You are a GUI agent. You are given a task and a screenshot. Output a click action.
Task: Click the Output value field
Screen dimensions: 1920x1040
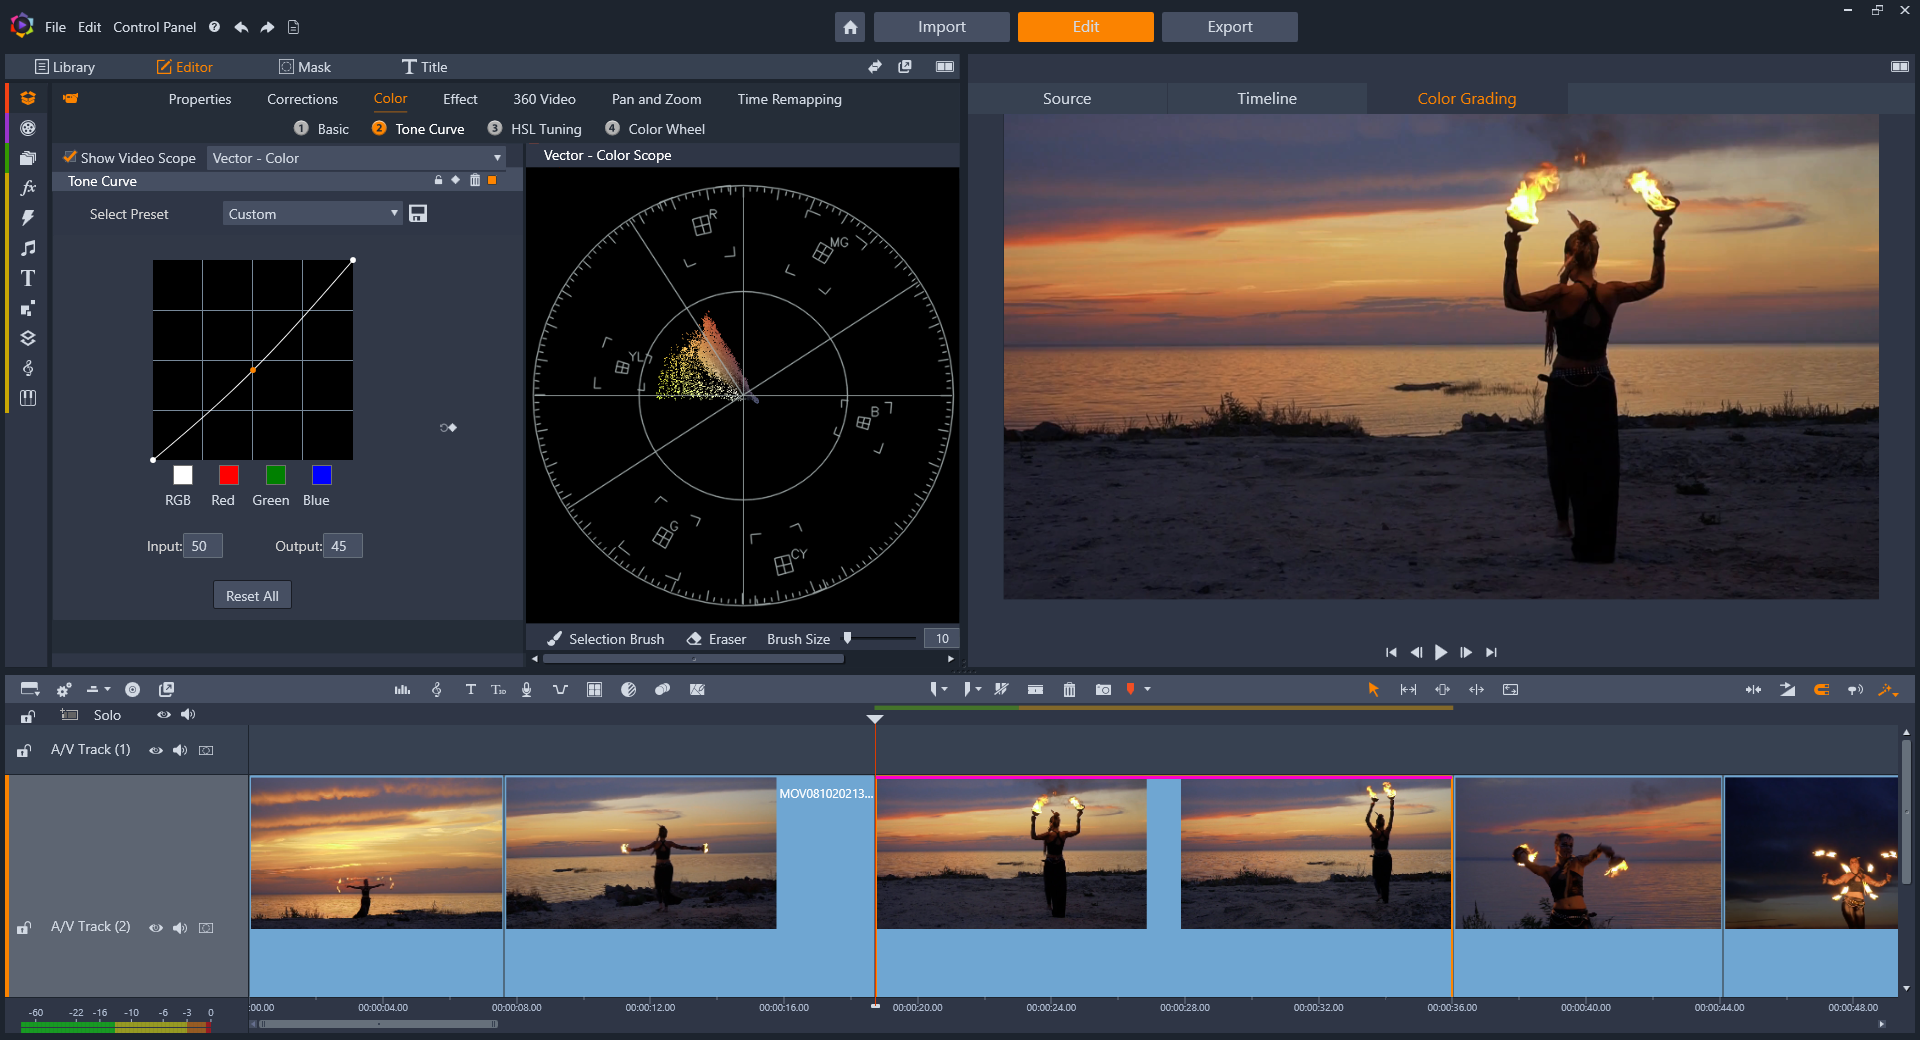(343, 546)
